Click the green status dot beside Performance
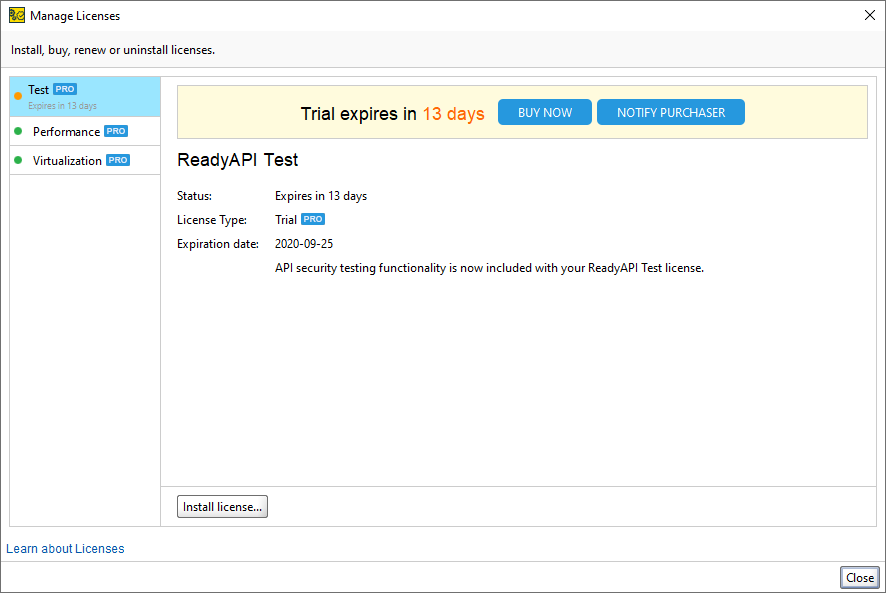This screenshot has height=593, width=886. point(18,131)
